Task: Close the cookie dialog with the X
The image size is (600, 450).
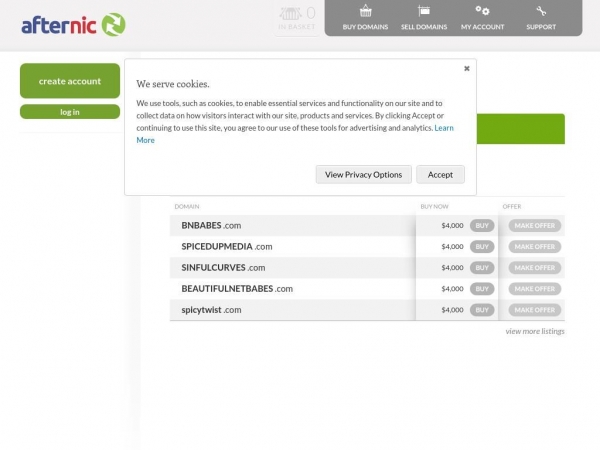Action: (x=466, y=68)
